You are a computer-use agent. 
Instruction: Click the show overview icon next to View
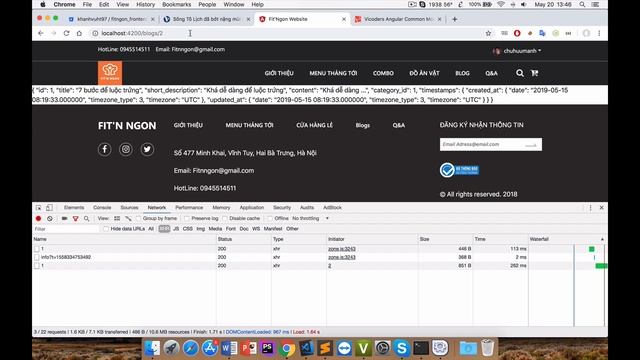point(128,218)
